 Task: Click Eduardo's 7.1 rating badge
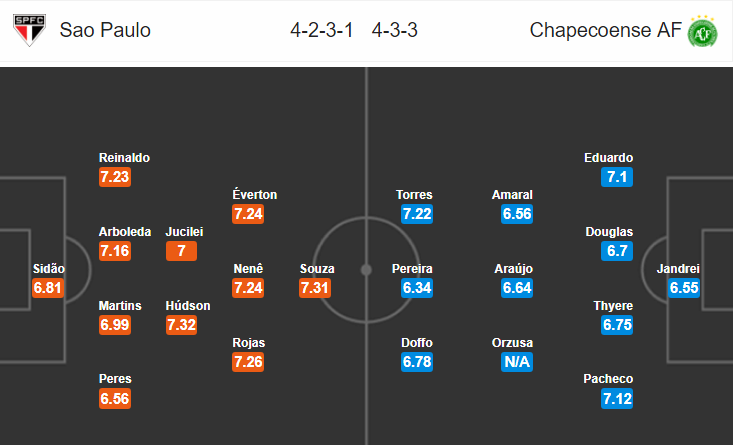pos(617,177)
